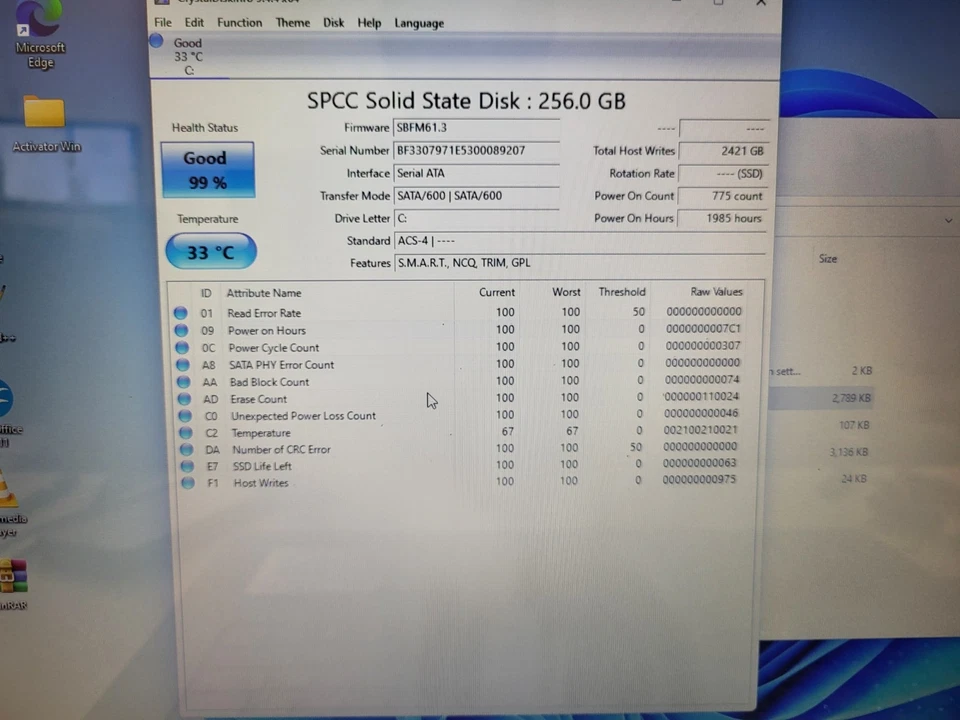The width and height of the screenshot is (960, 720).
Task: Click the Rotation Rate value
Action: (x=723, y=174)
